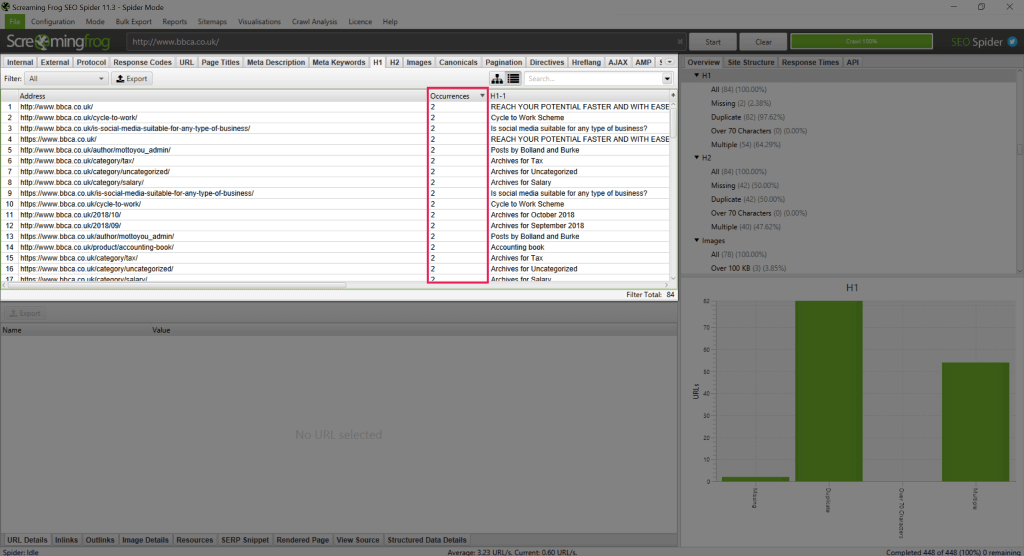Click the crawl progress bar at 100%
This screenshot has height=556, width=1024.
click(861, 41)
